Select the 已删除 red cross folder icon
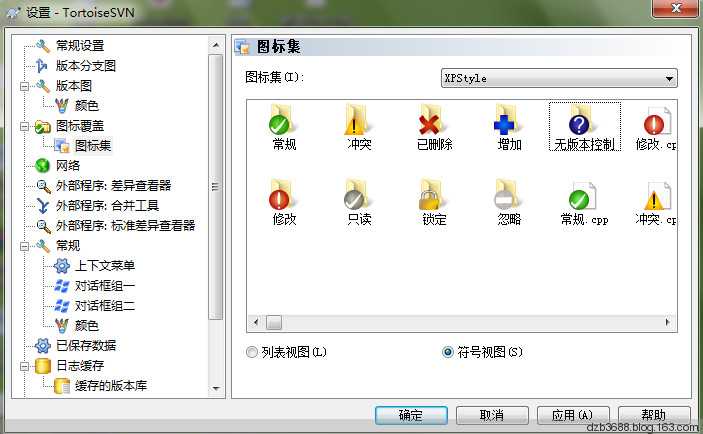This screenshot has height=434, width=703. 432,119
